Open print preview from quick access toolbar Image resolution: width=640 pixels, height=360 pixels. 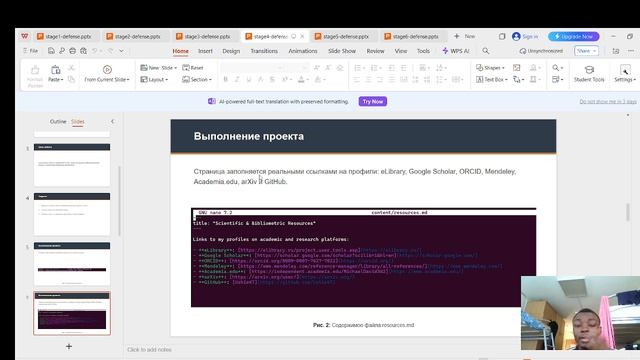pos(83,51)
